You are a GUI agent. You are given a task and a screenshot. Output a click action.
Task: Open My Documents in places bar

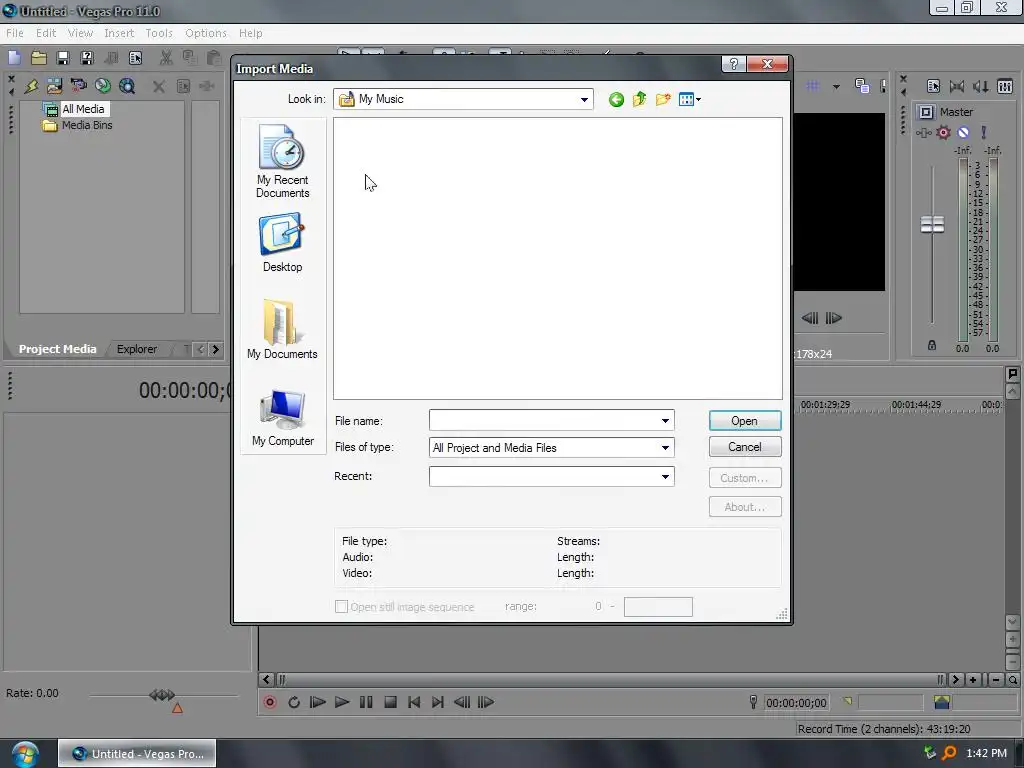click(282, 329)
